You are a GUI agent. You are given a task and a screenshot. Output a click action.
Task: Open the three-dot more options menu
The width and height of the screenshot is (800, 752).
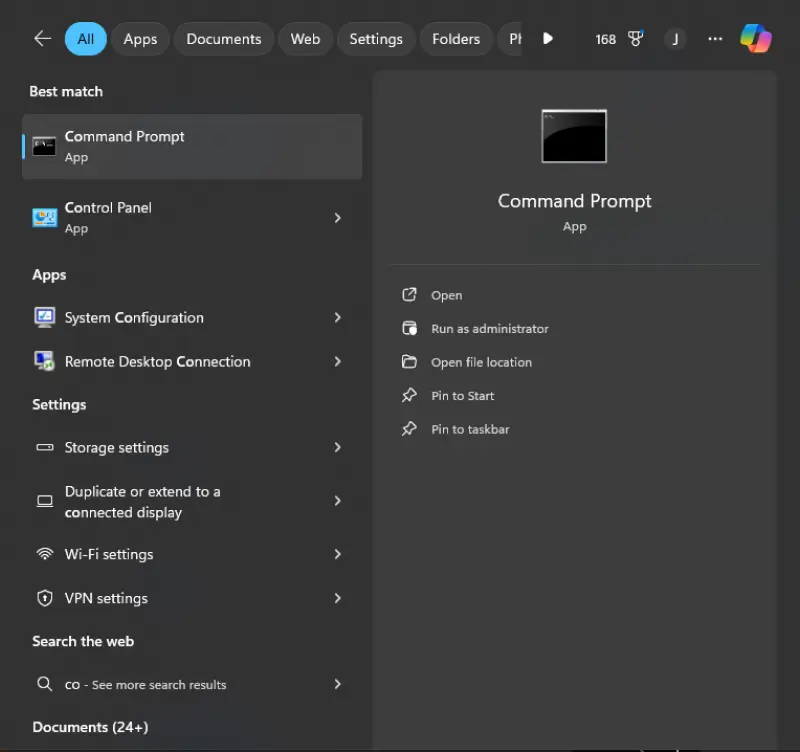click(714, 39)
